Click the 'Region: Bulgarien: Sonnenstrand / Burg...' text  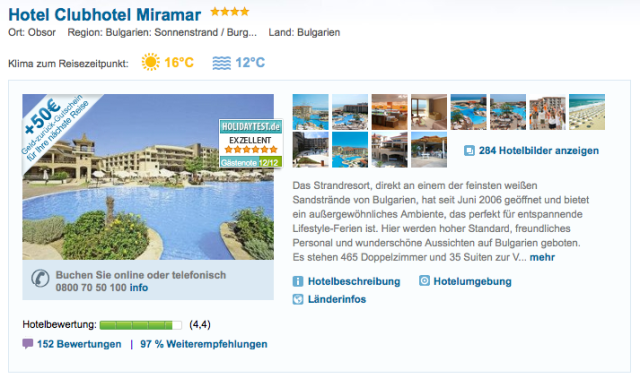(x=162, y=32)
